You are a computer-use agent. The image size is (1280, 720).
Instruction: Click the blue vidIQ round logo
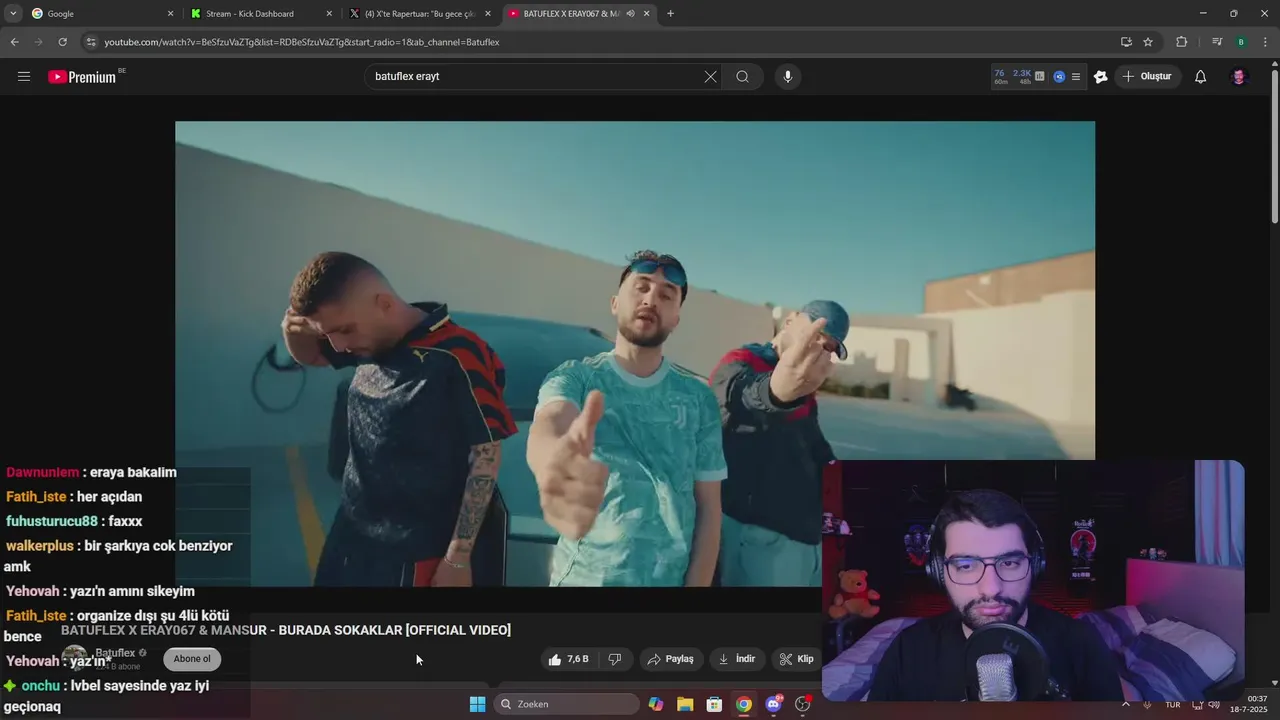pos(1059,76)
